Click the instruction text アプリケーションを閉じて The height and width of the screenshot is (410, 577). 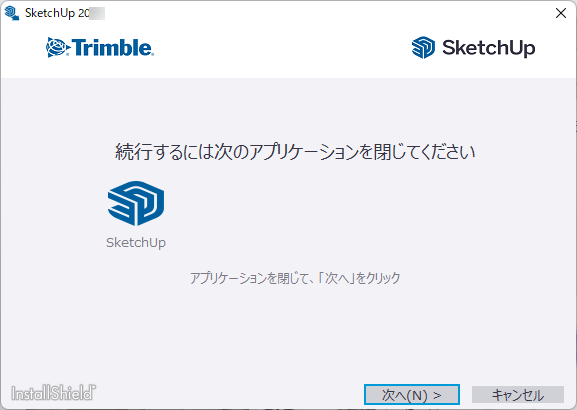click(245, 278)
